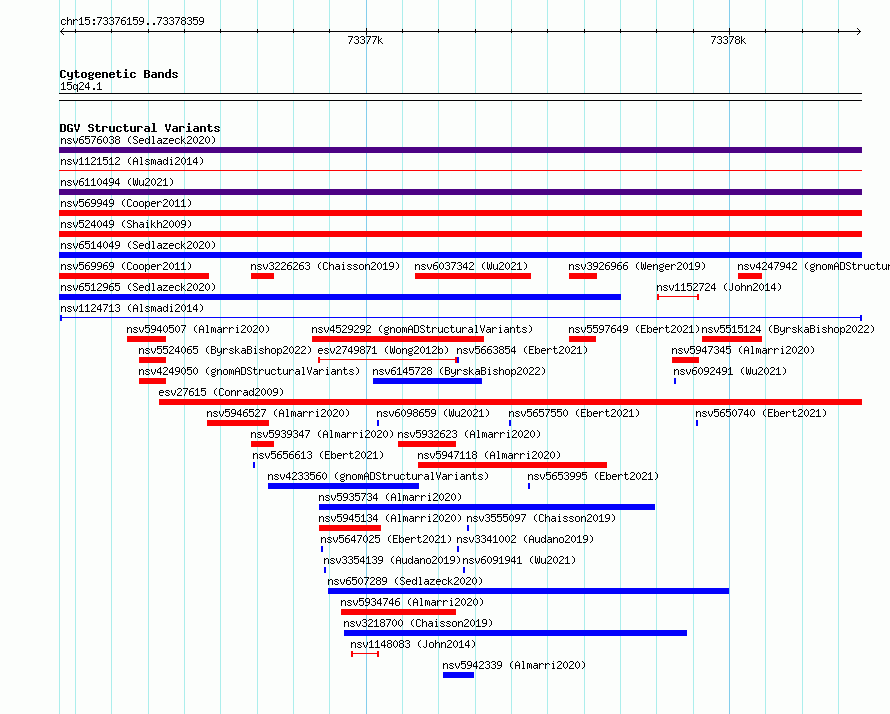Click the DGV Structural Variants track title
Viewport: 890px width, 714px height.
pyautogui.click(x=140, y=128)
